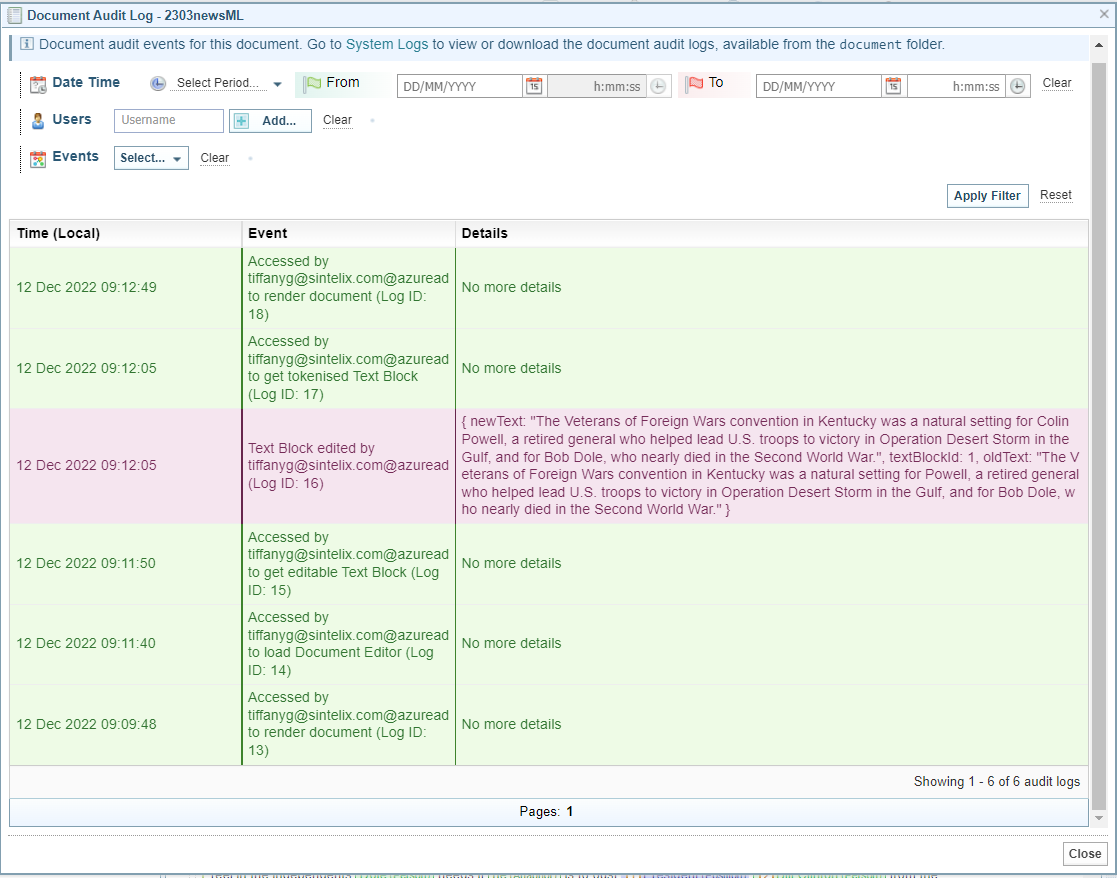1117x878 pixels.
Task: Open the To date calendar picker
Action: (893, 87)
